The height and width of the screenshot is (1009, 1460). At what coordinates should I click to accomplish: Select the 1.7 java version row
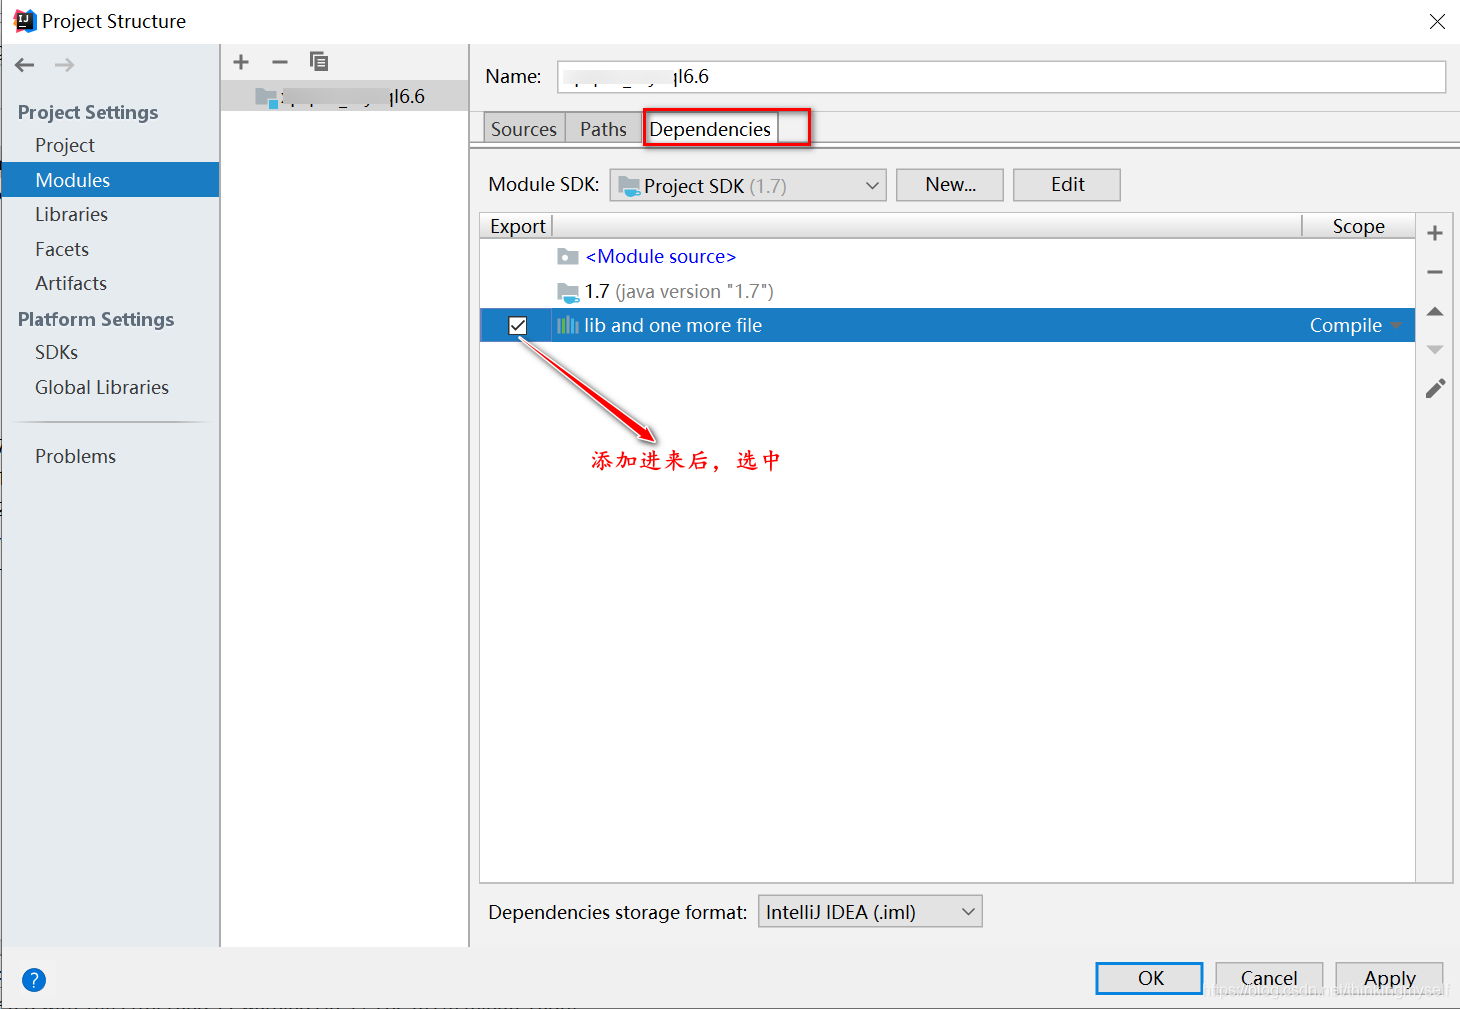947,292
